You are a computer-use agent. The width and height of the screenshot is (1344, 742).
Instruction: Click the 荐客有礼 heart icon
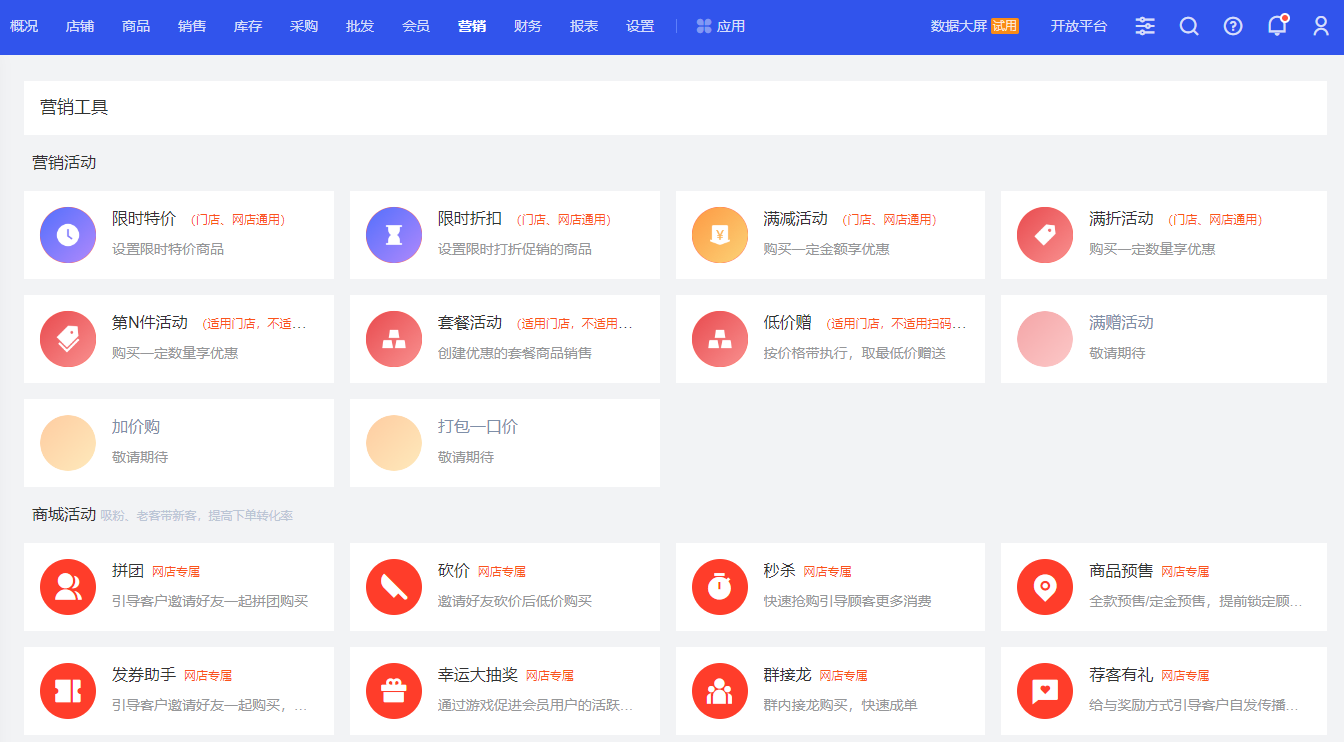[1045, 691]
